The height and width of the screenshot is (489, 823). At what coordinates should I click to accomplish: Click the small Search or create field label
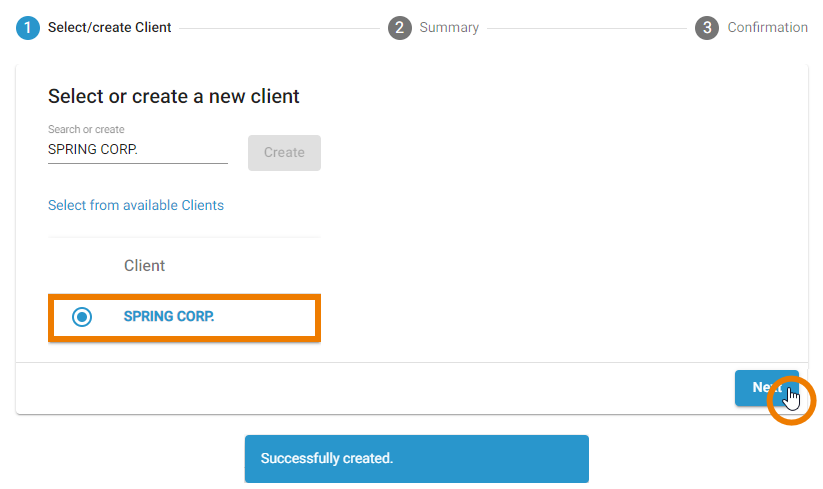tap(86, 130)
